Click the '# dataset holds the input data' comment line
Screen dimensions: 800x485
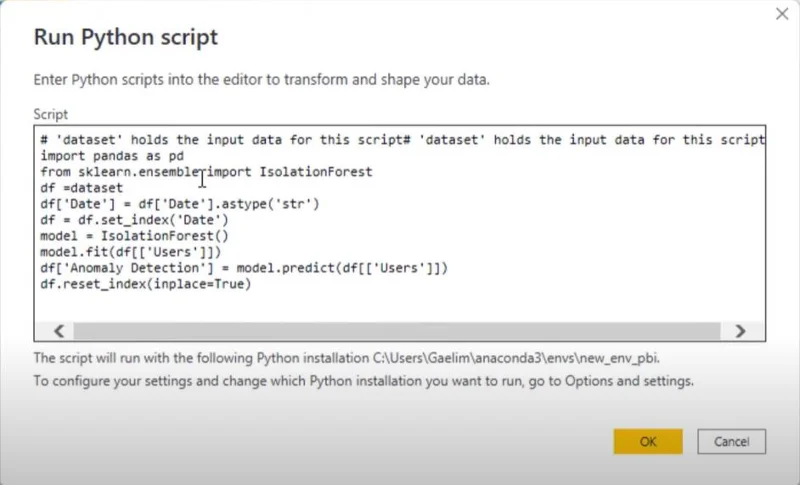403,140
